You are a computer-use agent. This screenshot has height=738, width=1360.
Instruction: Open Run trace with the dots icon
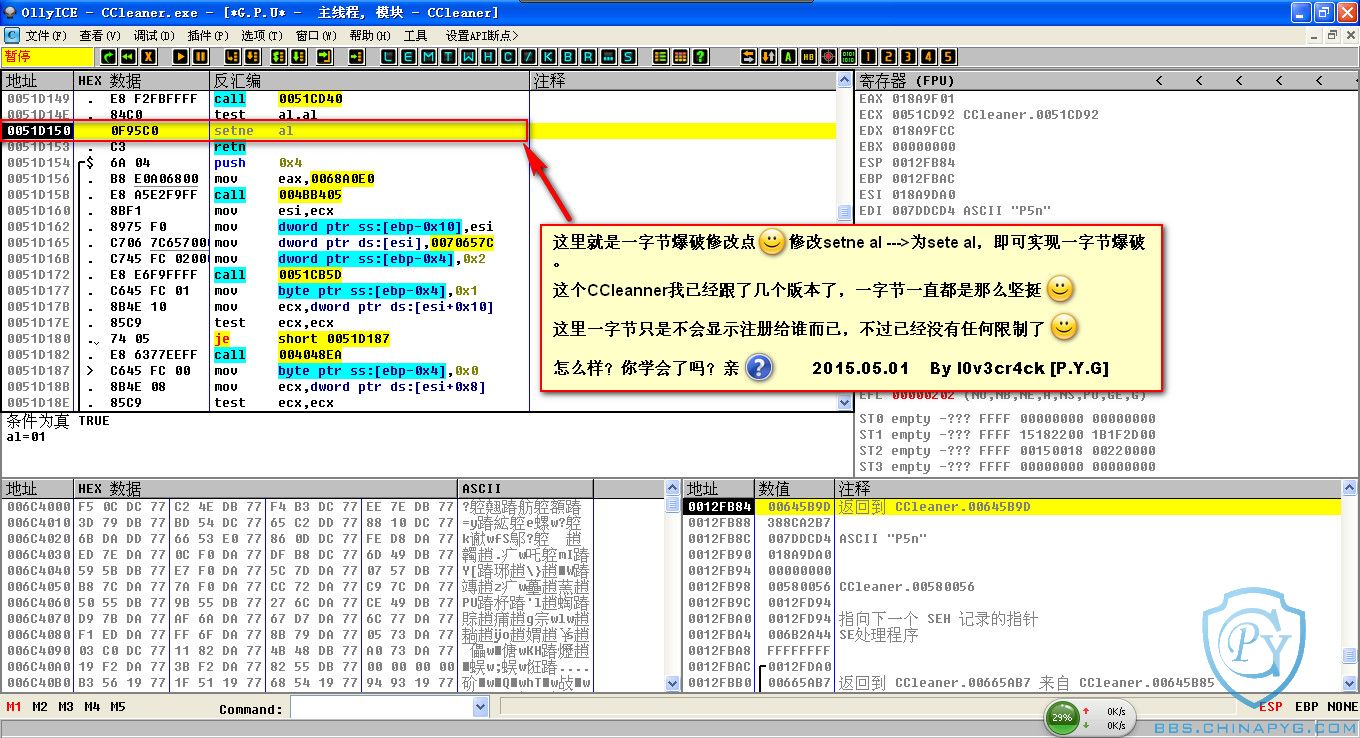click(608, 57)
